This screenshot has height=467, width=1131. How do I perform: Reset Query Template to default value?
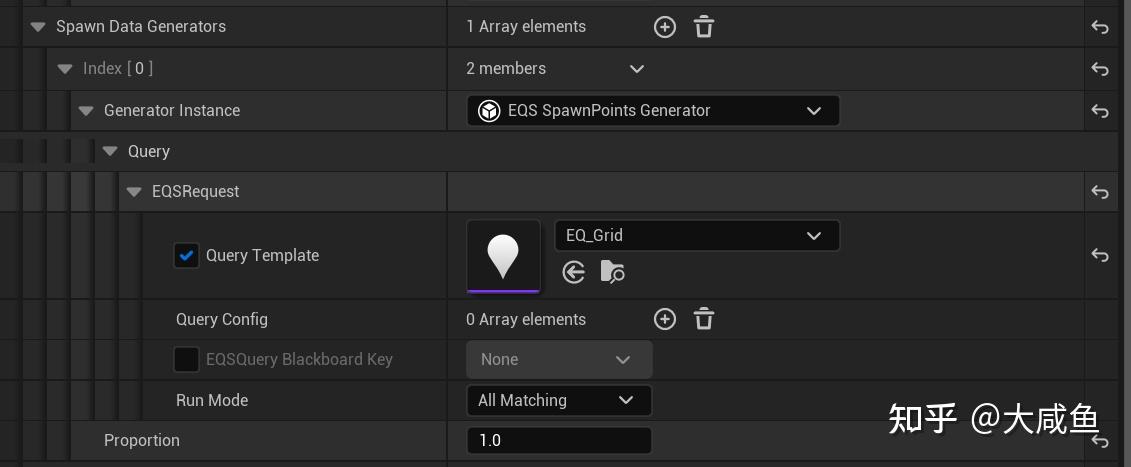tap(1100, 255)
